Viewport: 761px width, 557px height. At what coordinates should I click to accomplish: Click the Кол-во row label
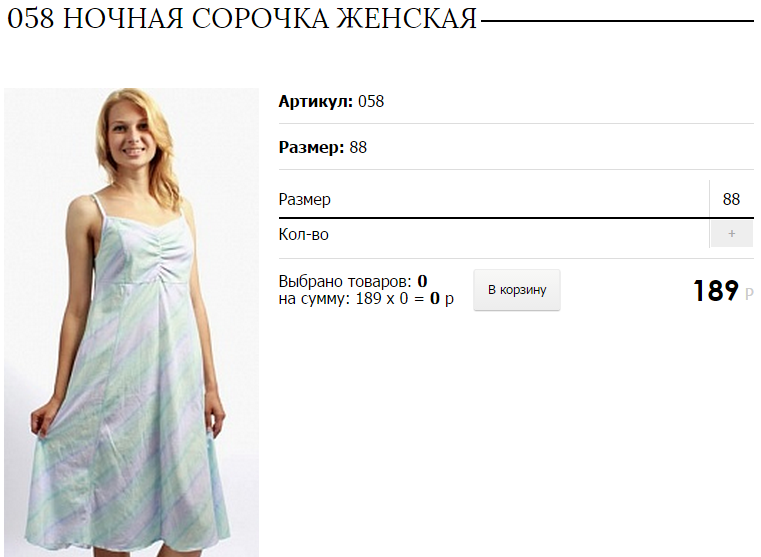(x=304, y=234)
